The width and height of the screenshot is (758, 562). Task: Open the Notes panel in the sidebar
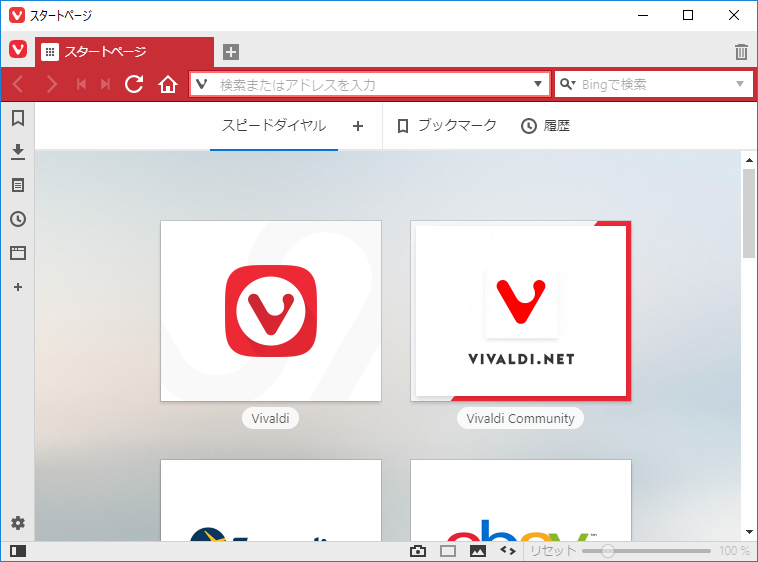18,186
